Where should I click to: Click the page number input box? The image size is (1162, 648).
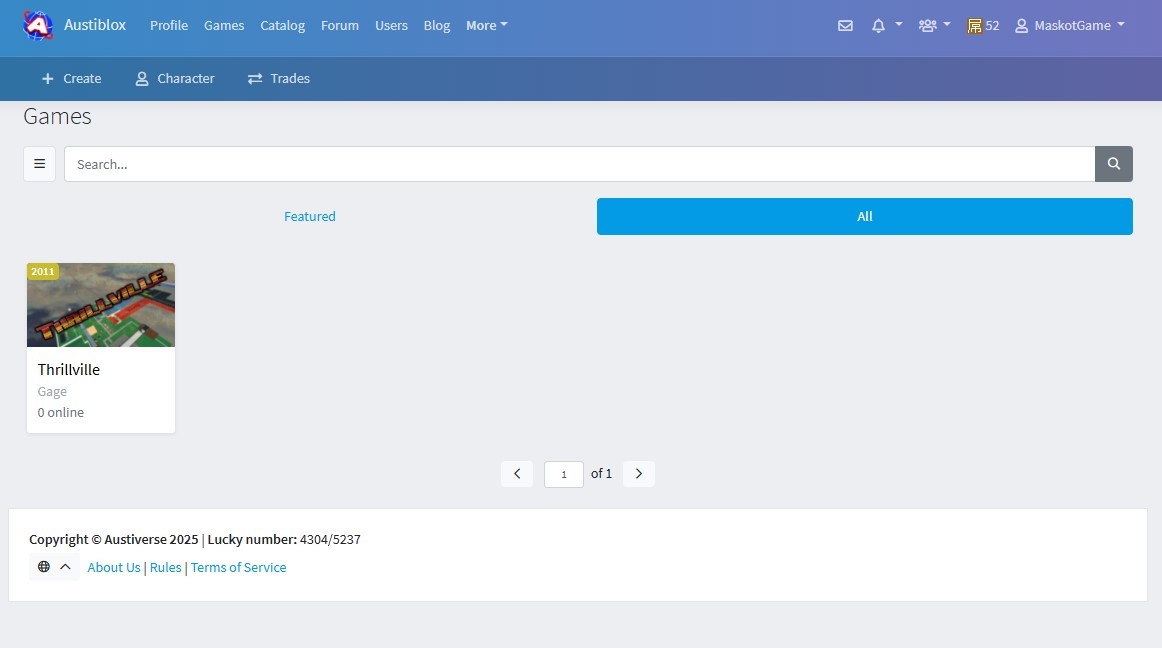[564, 475]
